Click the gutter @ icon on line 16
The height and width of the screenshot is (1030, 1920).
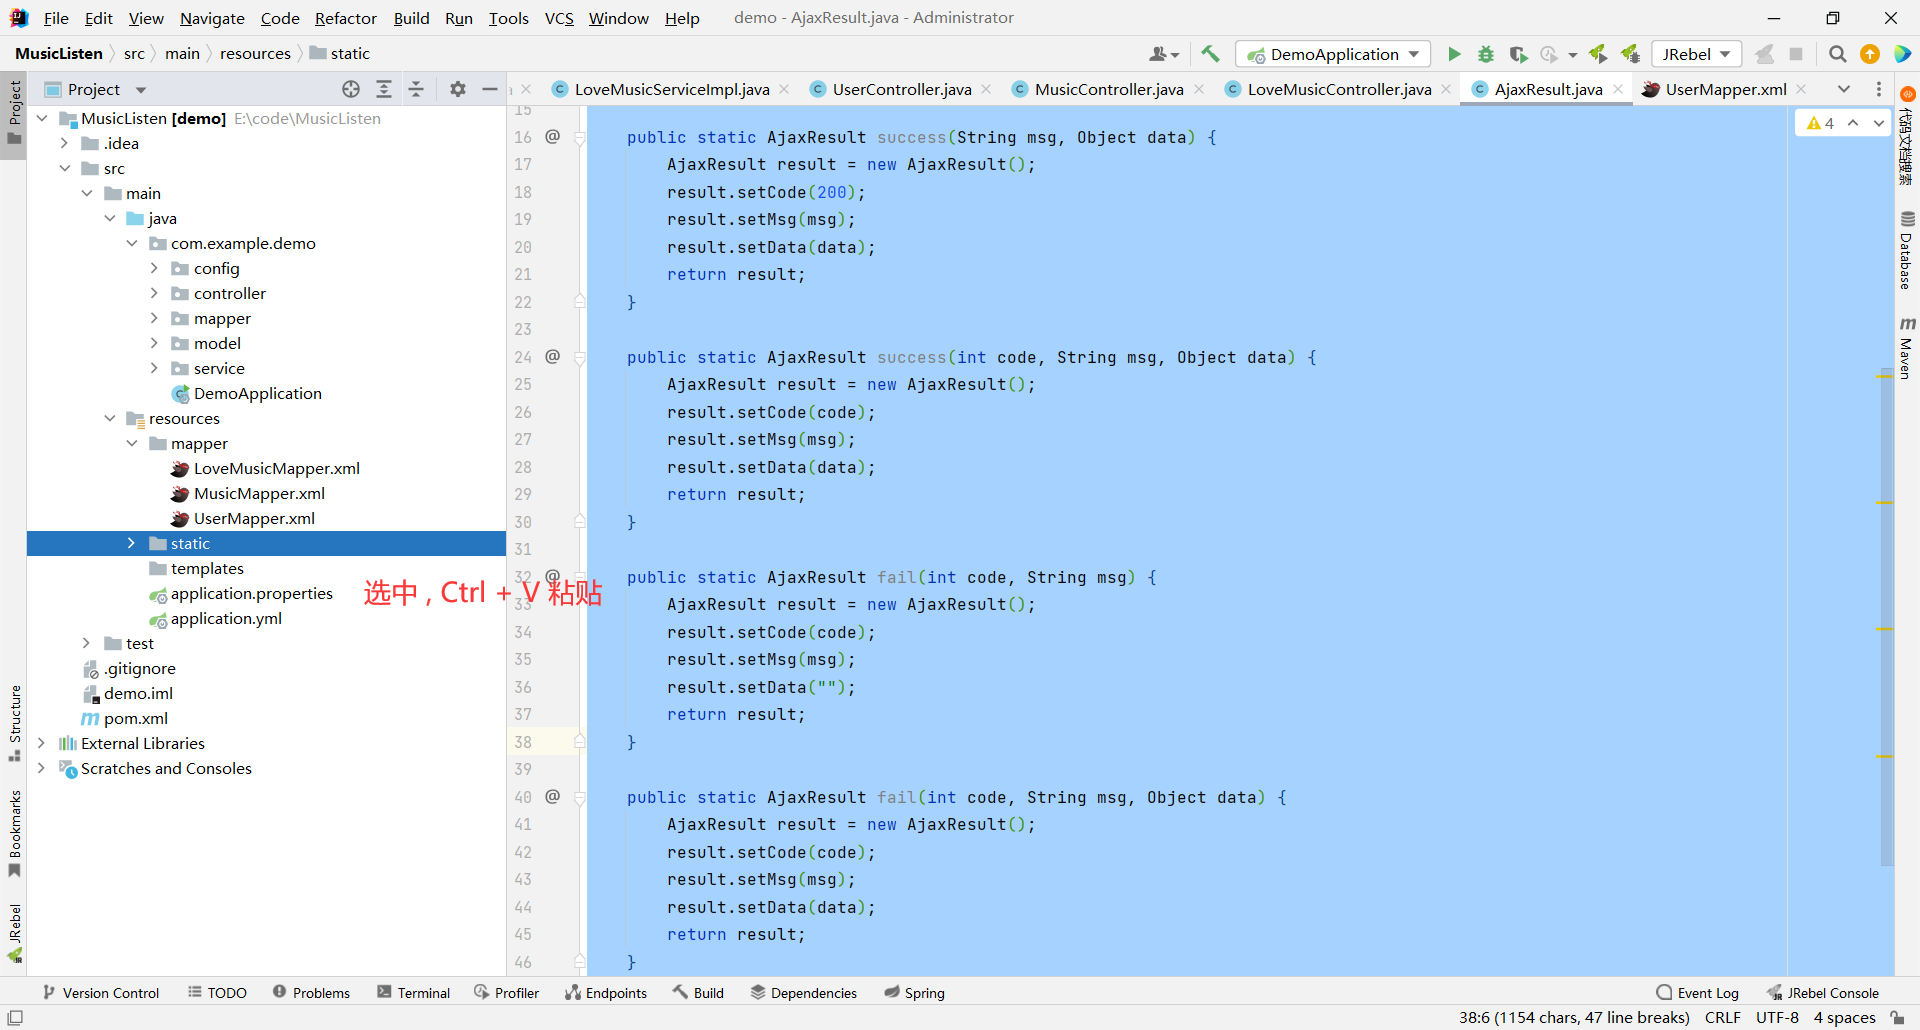552,136
